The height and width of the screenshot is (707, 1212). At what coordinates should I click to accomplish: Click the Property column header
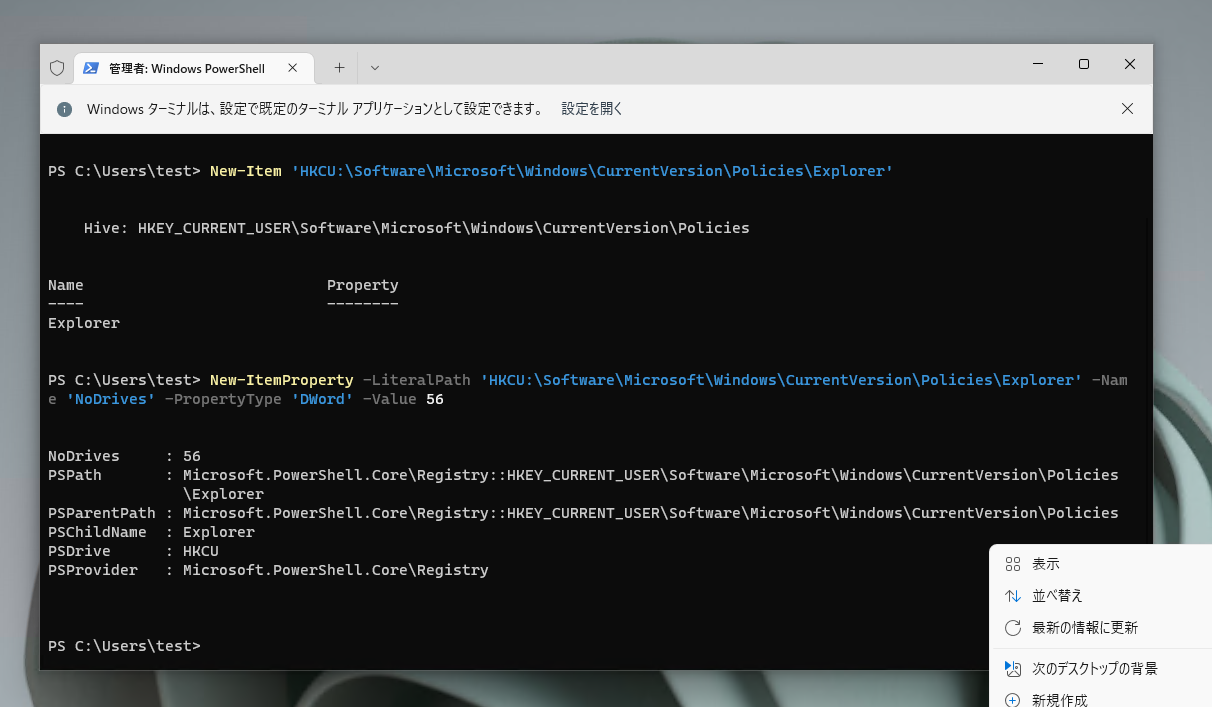coord(363,285)
